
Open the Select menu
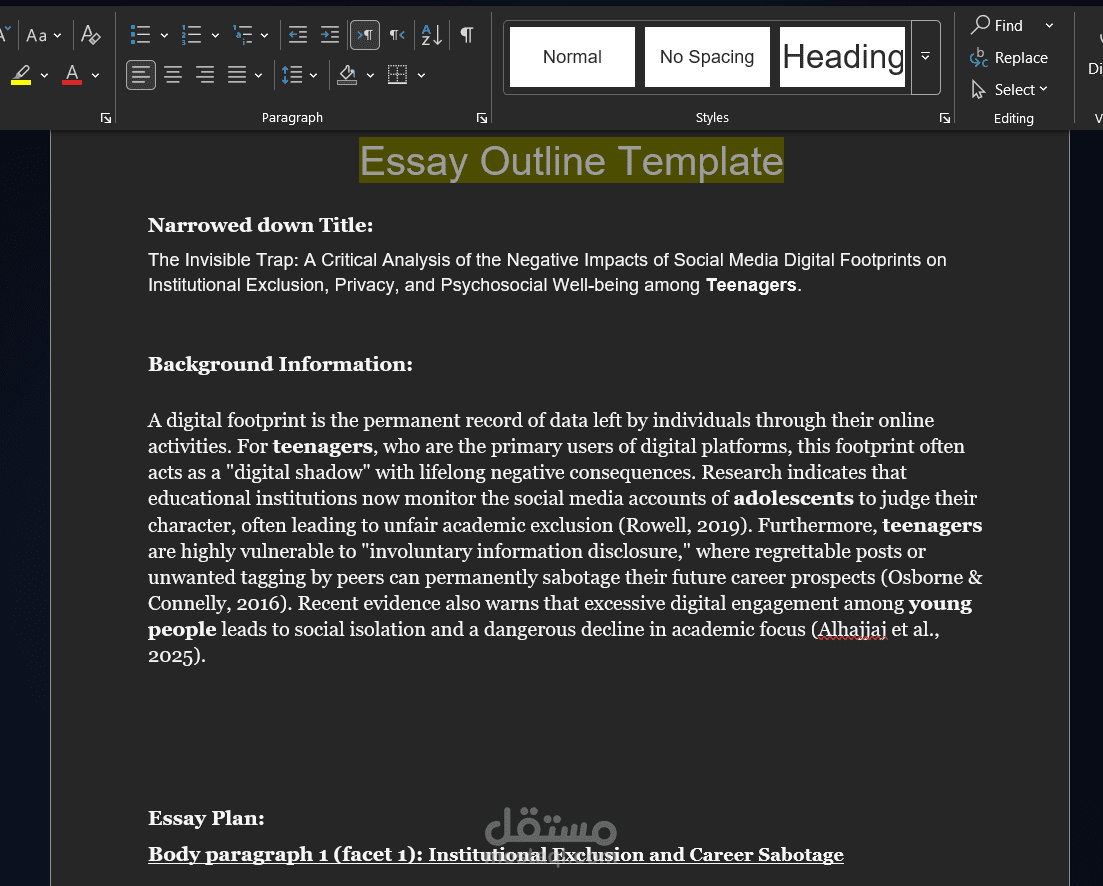coord(1013,89)
